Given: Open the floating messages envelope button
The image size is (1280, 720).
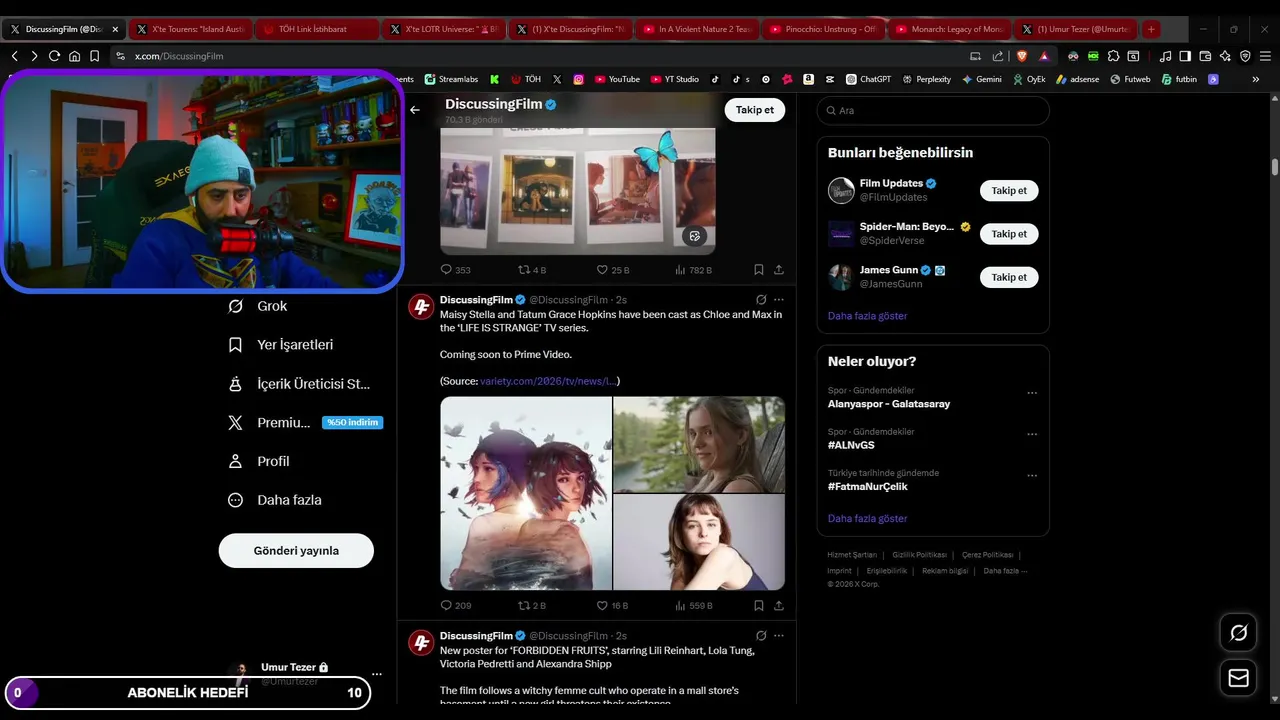Looking at the screenshot, I should click(x=1239, y=678).
